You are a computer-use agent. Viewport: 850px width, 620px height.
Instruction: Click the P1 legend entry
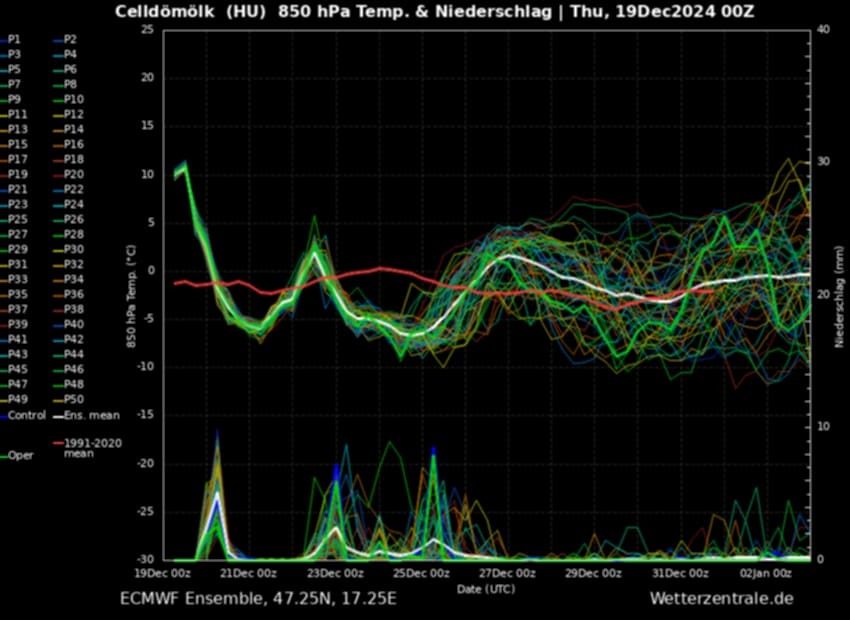(x=14, y=38)
